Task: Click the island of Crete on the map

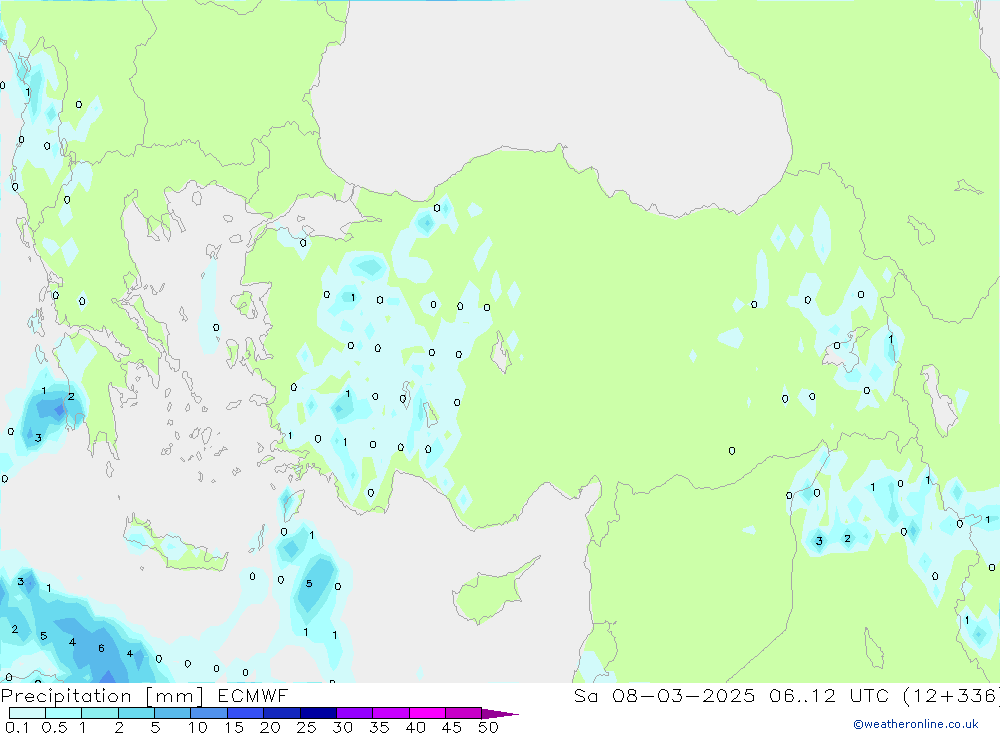Action: [x=175, y=545]
